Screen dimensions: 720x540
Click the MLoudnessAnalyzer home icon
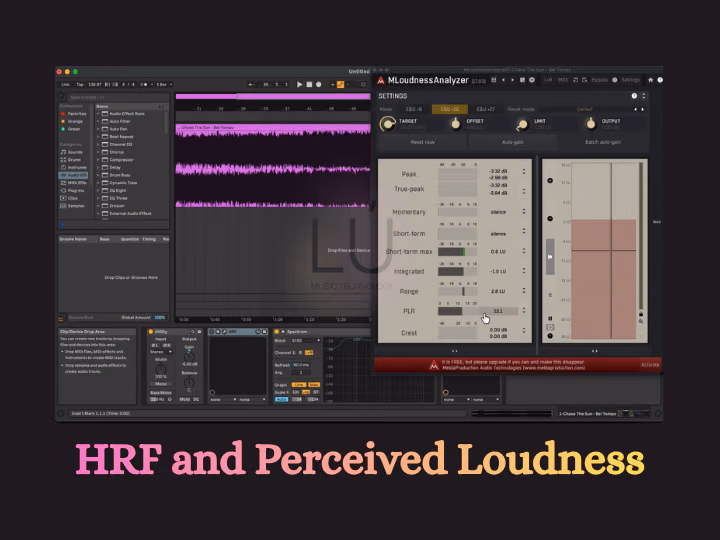pos(650,80)
